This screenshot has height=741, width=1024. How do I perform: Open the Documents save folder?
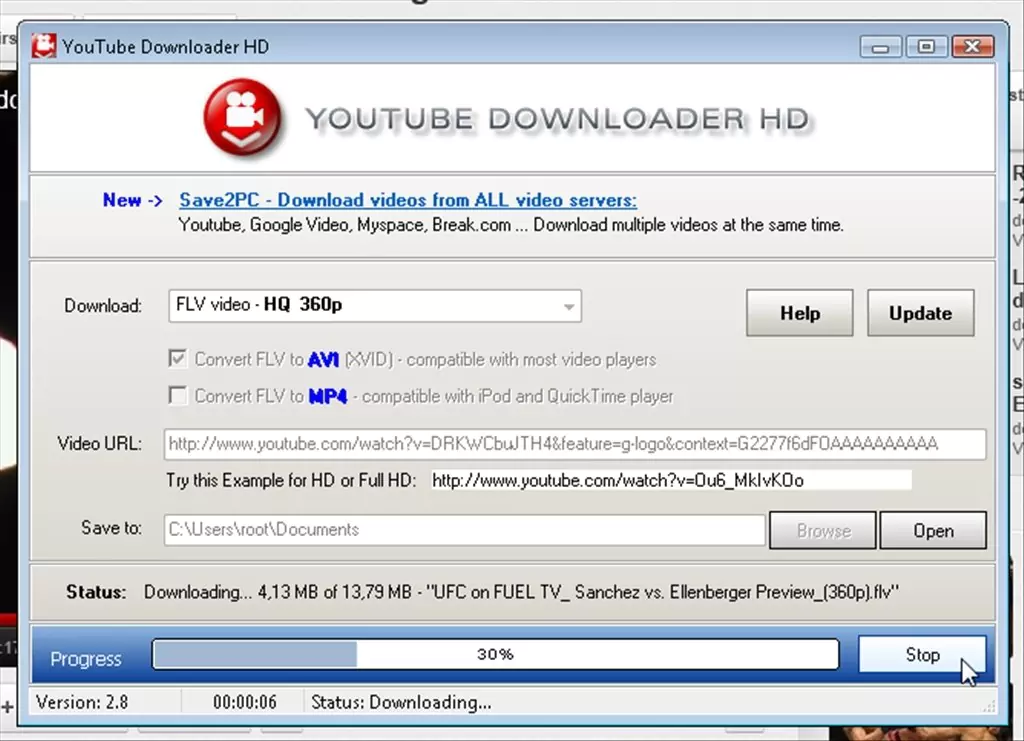pyautogui.click(x=932, y=530)
